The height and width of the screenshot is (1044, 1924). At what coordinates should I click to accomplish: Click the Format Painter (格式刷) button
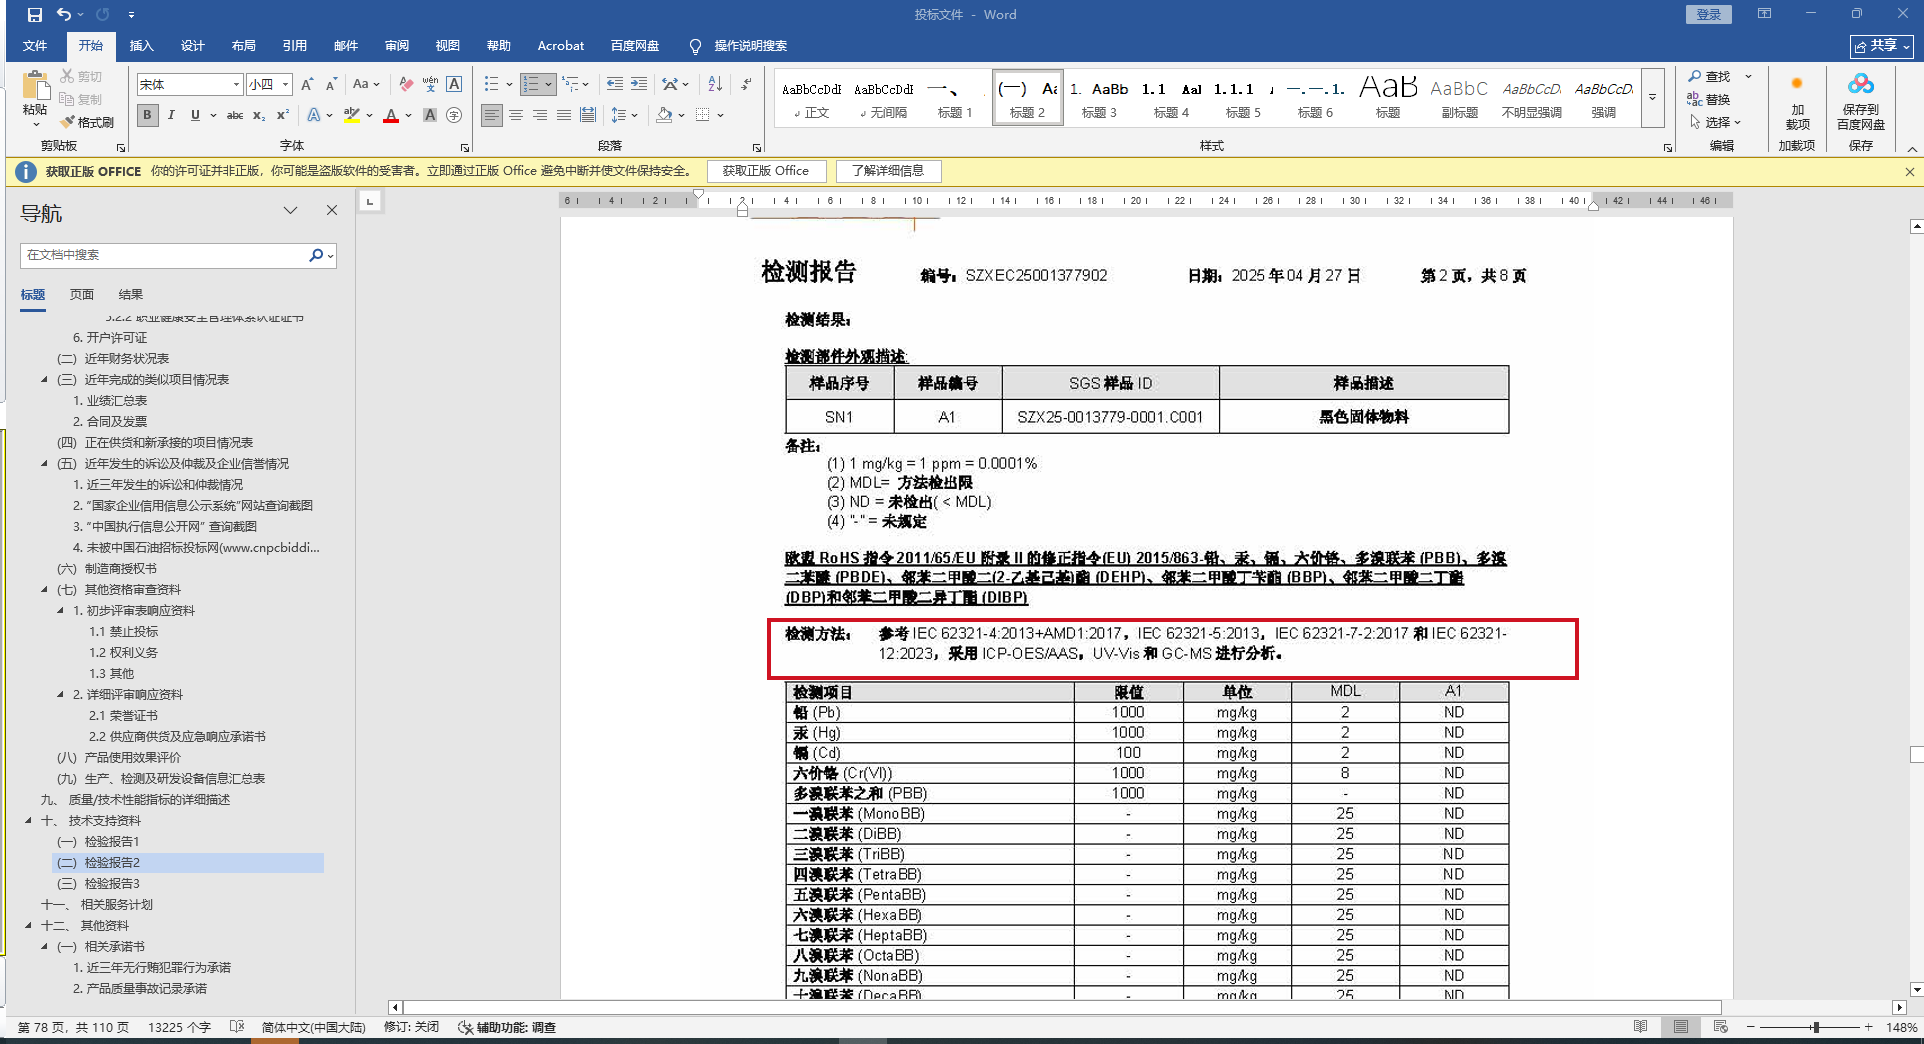click(87, 122)
